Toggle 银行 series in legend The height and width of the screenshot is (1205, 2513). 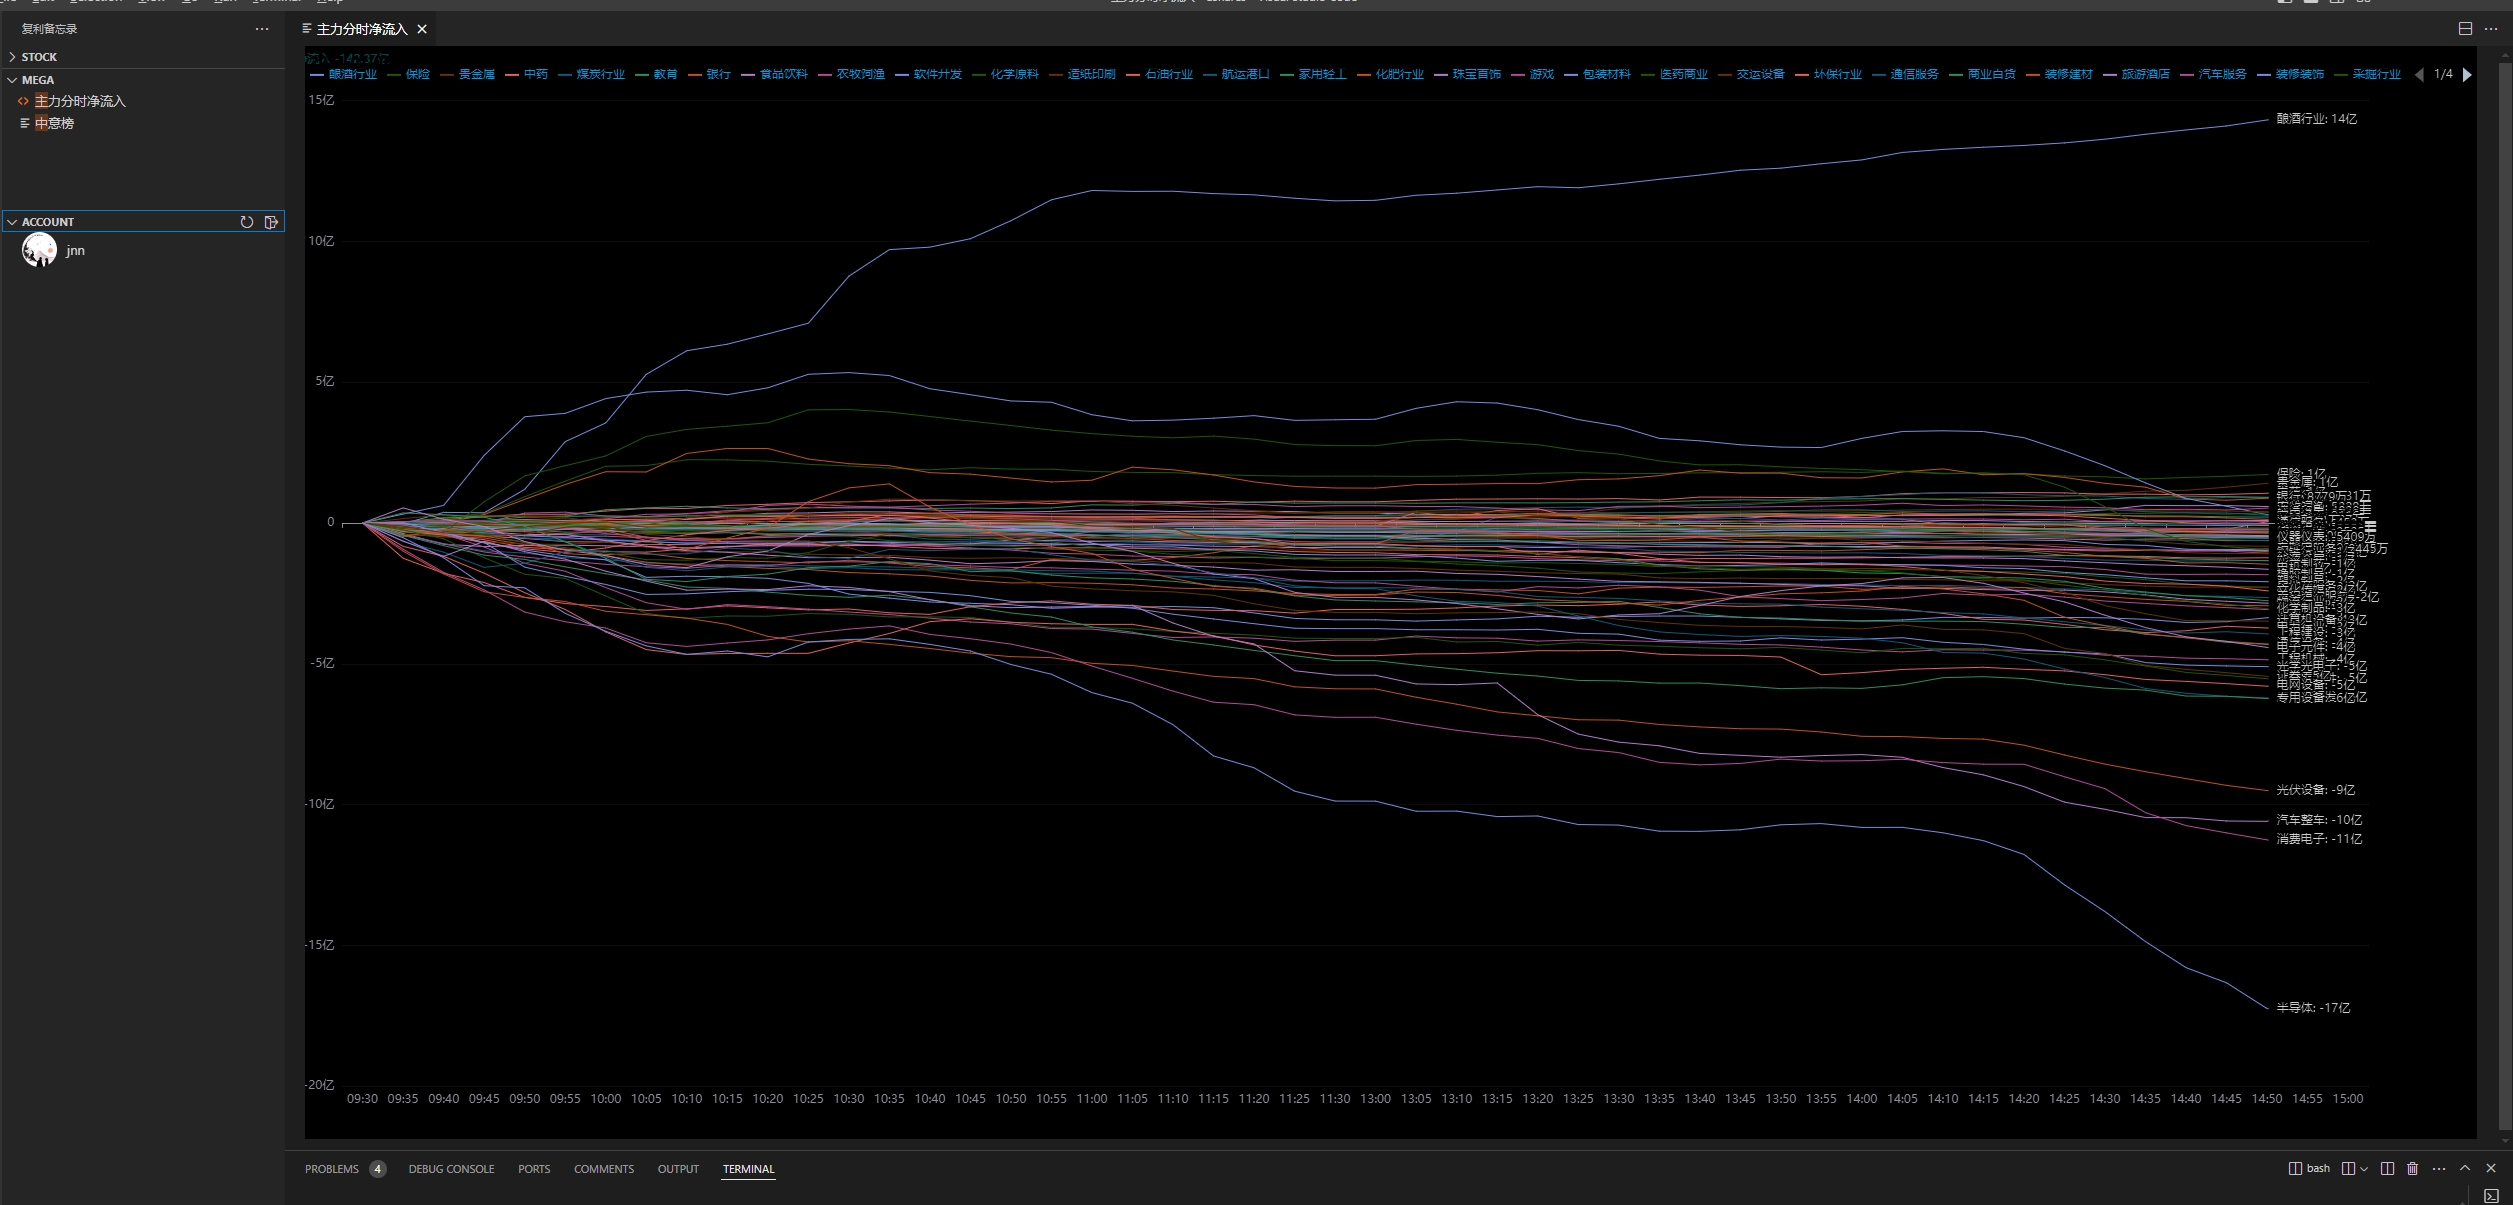(708, 75)
